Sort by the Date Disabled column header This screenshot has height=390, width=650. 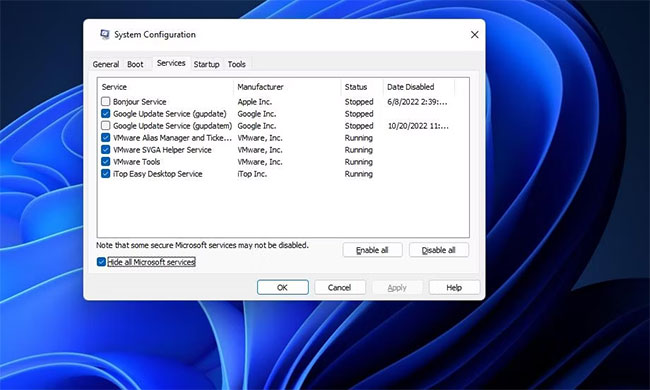(419, 87)
